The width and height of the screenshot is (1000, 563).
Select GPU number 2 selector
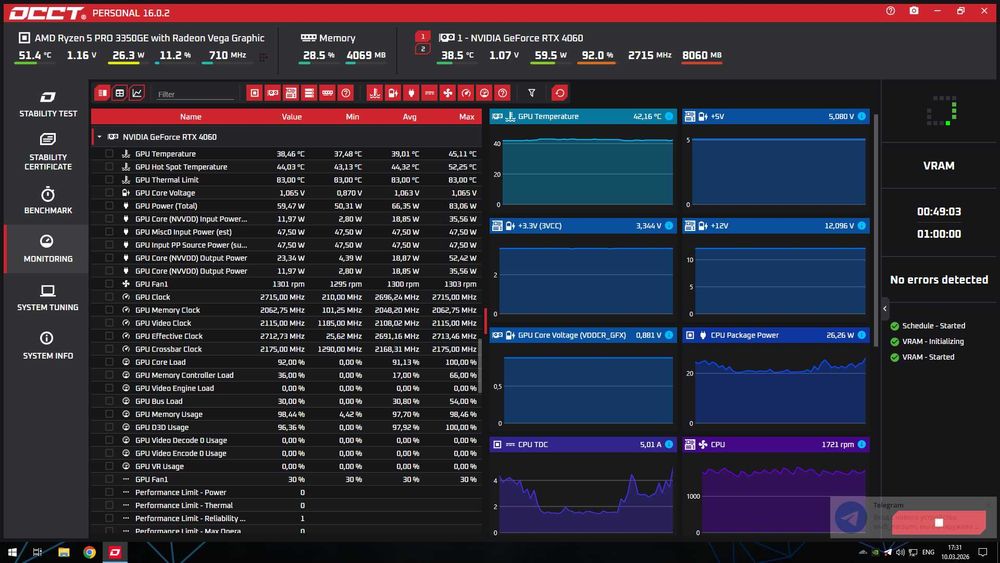point(422,49)
